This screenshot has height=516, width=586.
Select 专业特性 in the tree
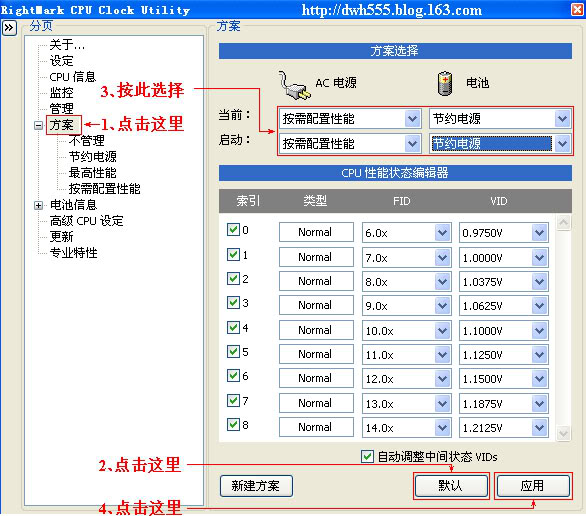pos(74,253)
